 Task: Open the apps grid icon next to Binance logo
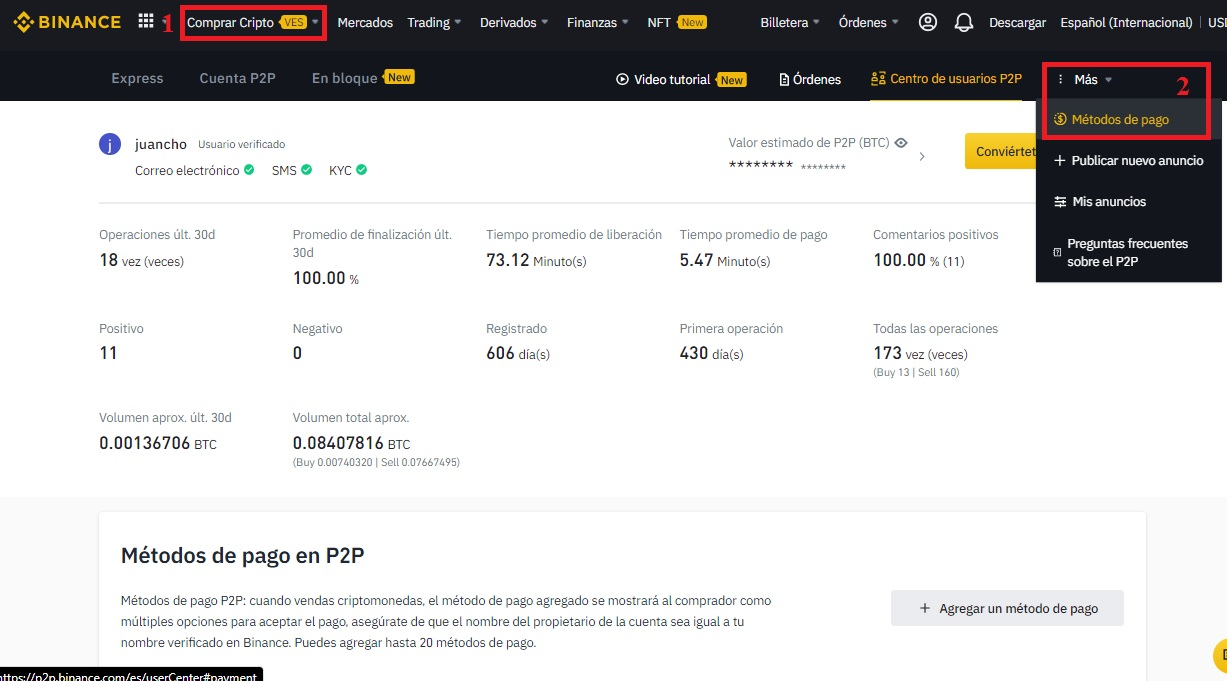click(x=146, y=21)
